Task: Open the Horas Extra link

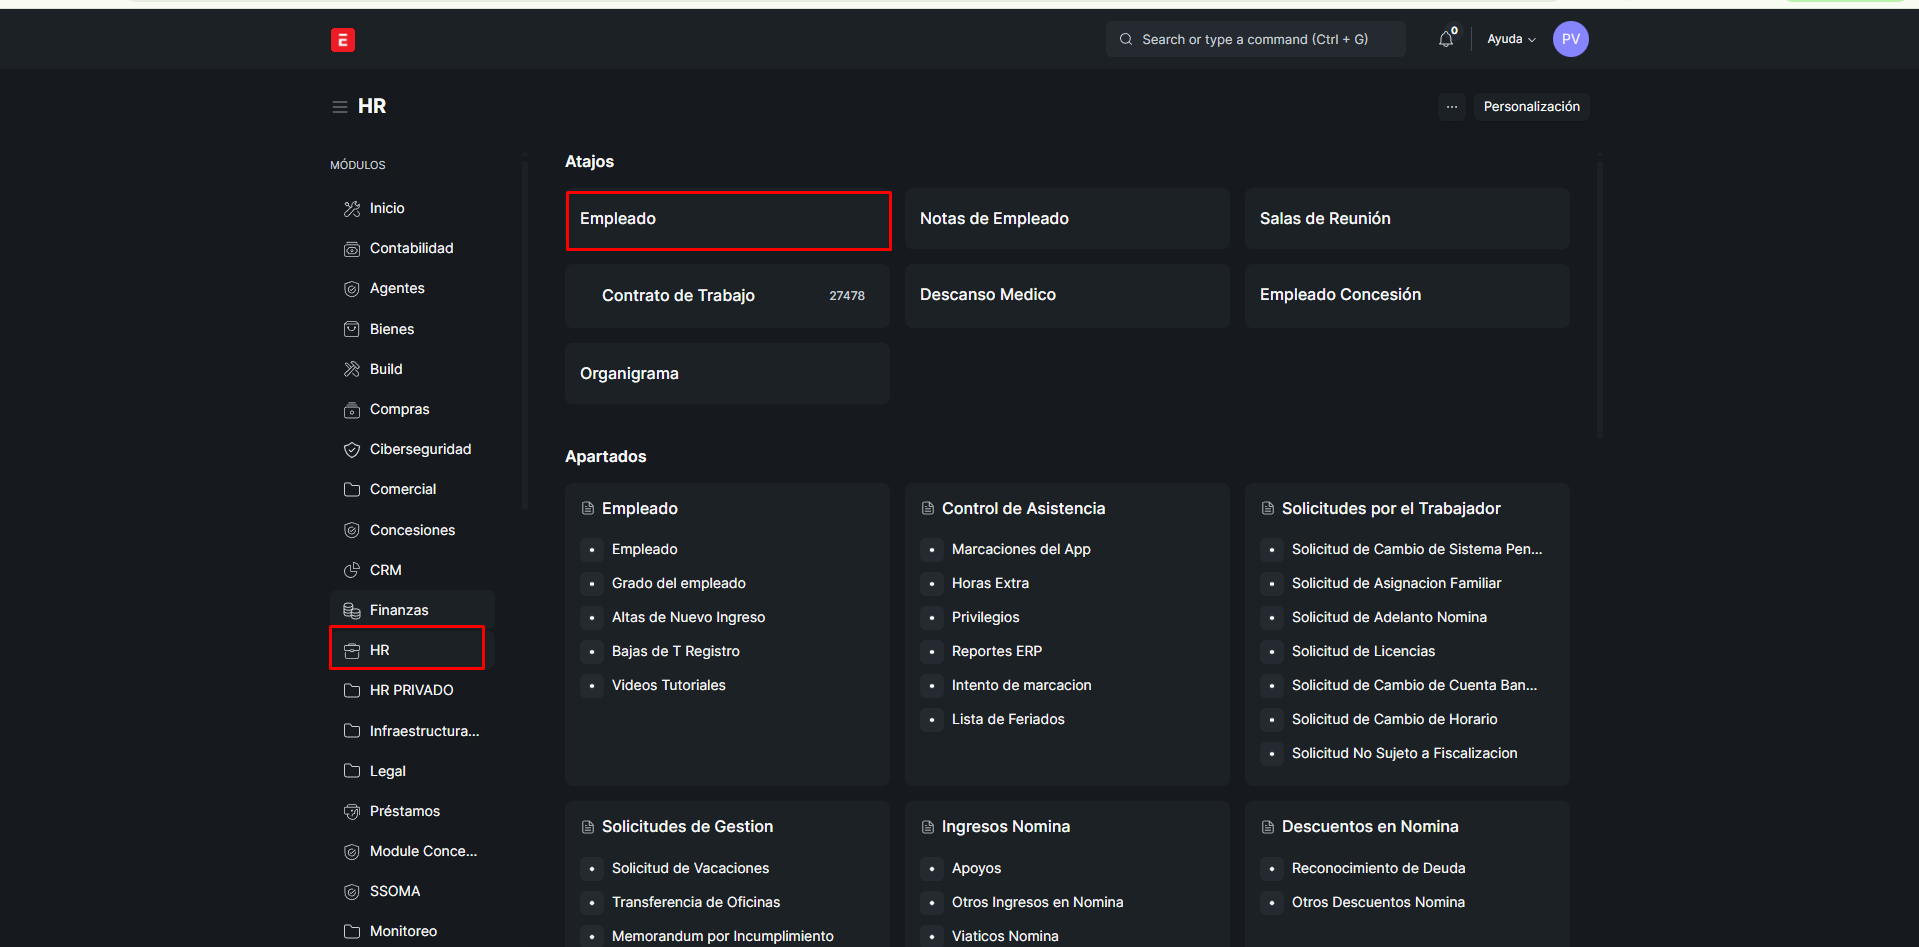Action: pyautogui.click(x=990, y=583)
